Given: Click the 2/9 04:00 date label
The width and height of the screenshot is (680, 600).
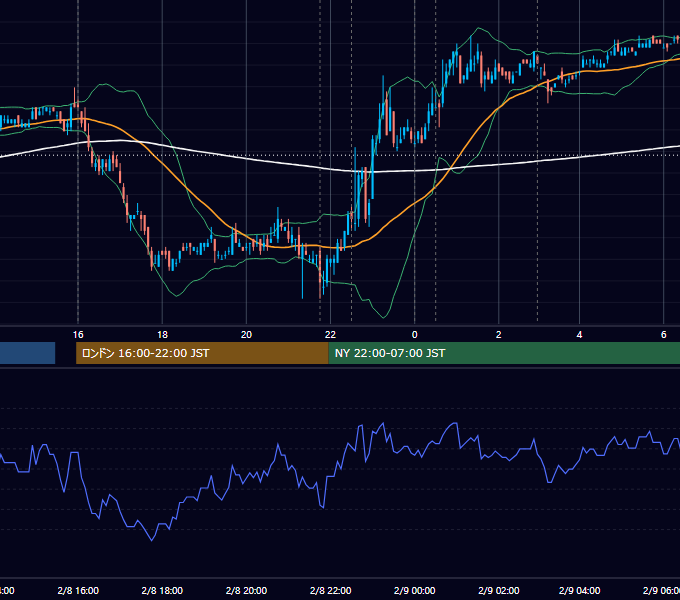Looking at the screenshot, I should point(579,590).
